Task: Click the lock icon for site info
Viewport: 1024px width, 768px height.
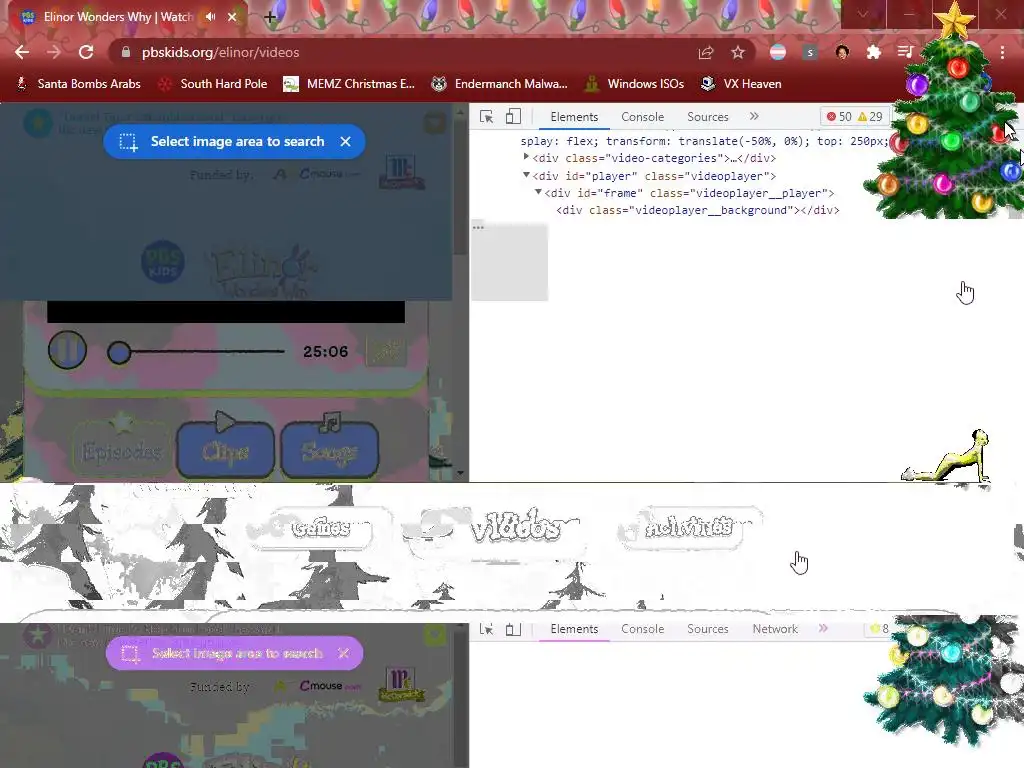Action: [126, 52]
